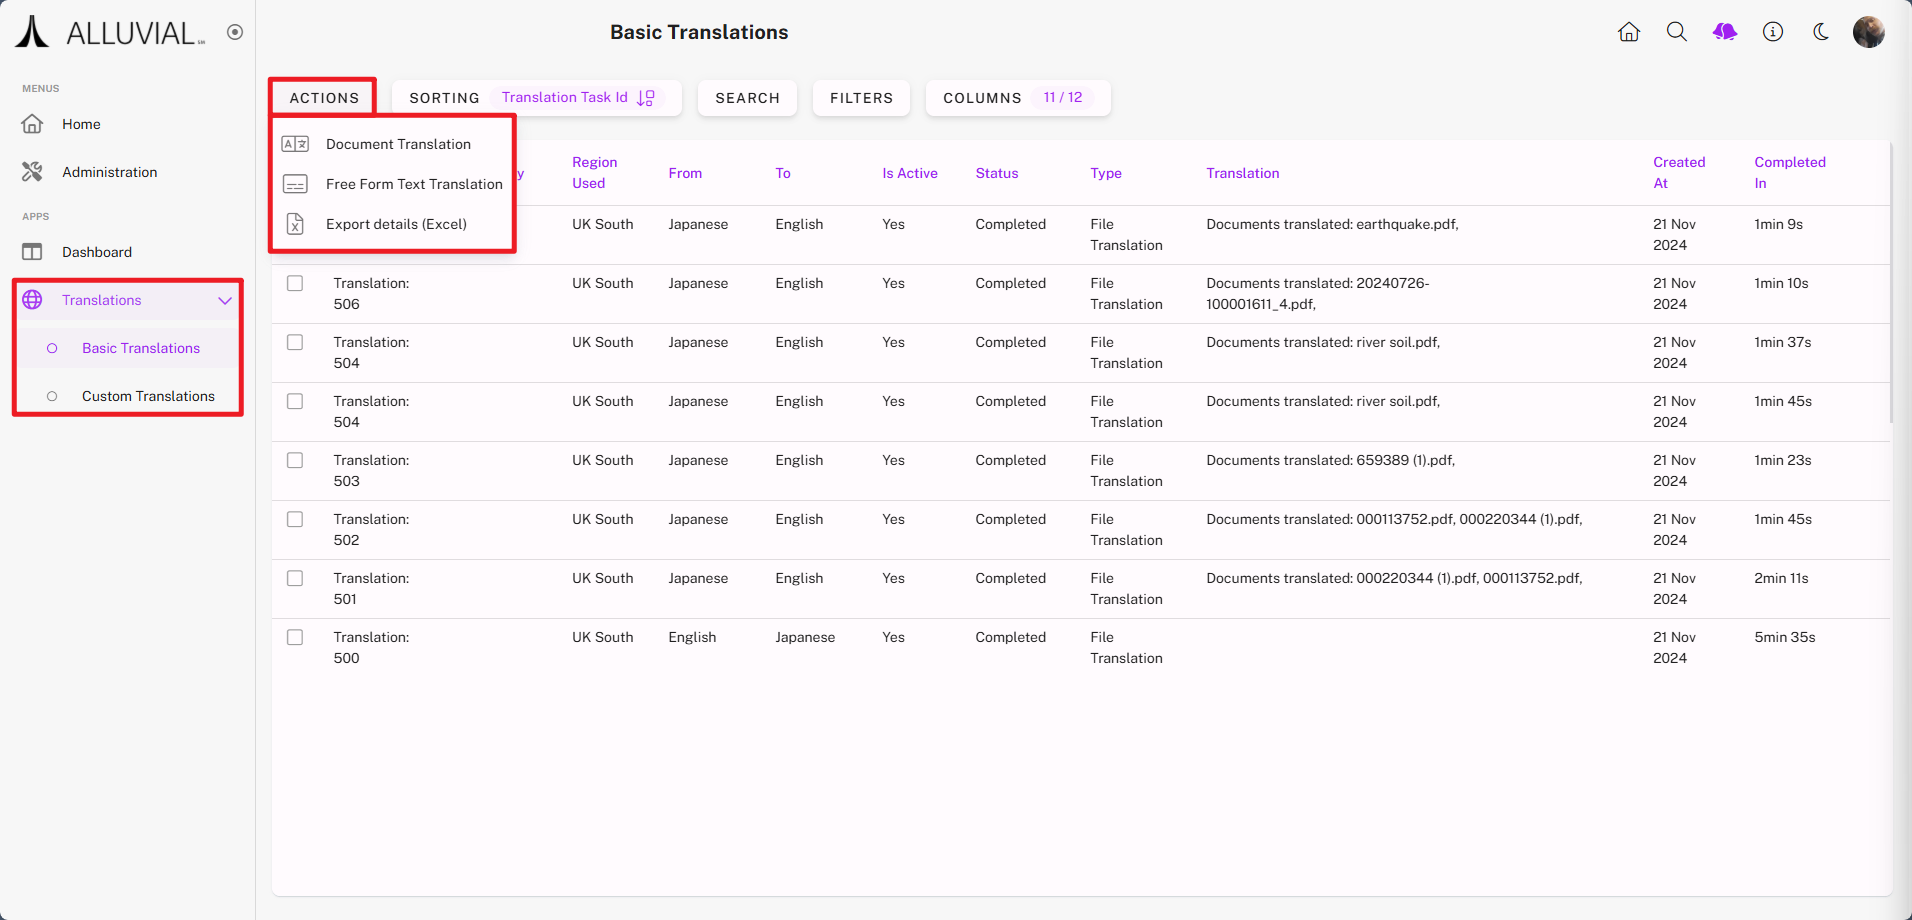Image resolution: width=1912 pixels, height=920 pixels.
Task: Select the checkbox for Translation 502
Action: 295,519
